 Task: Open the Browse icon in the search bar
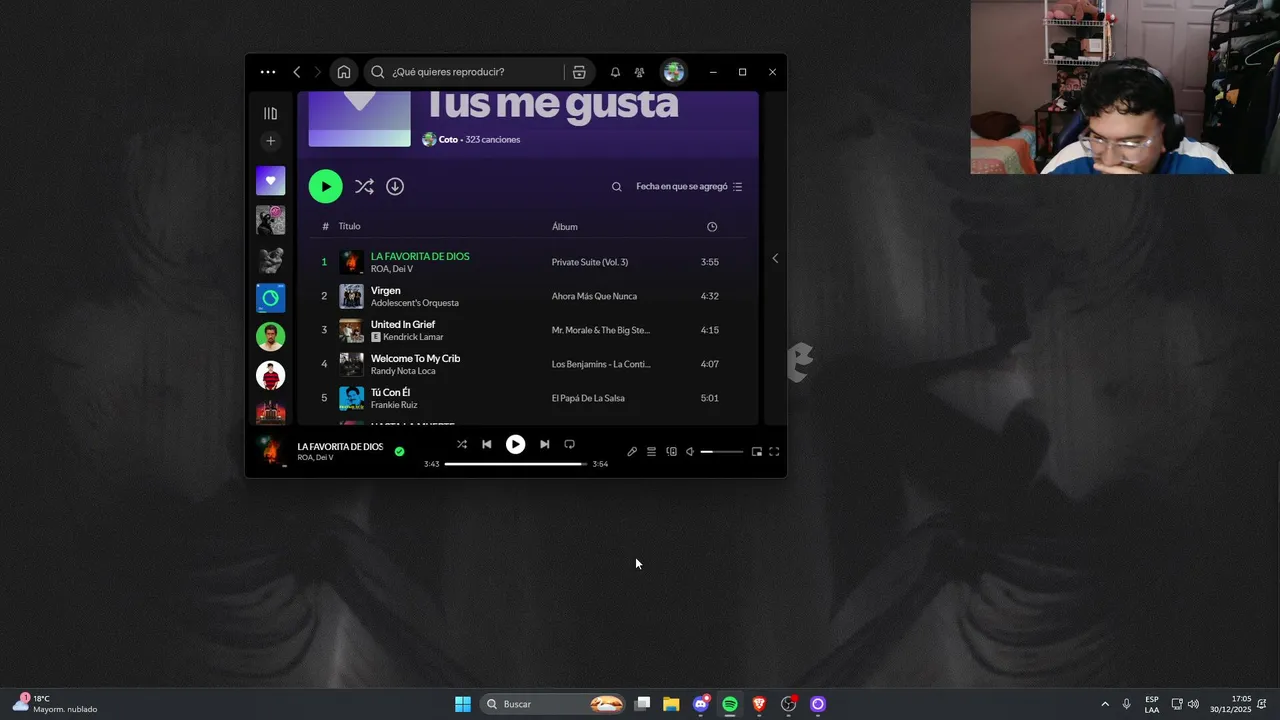click(579, 72)
